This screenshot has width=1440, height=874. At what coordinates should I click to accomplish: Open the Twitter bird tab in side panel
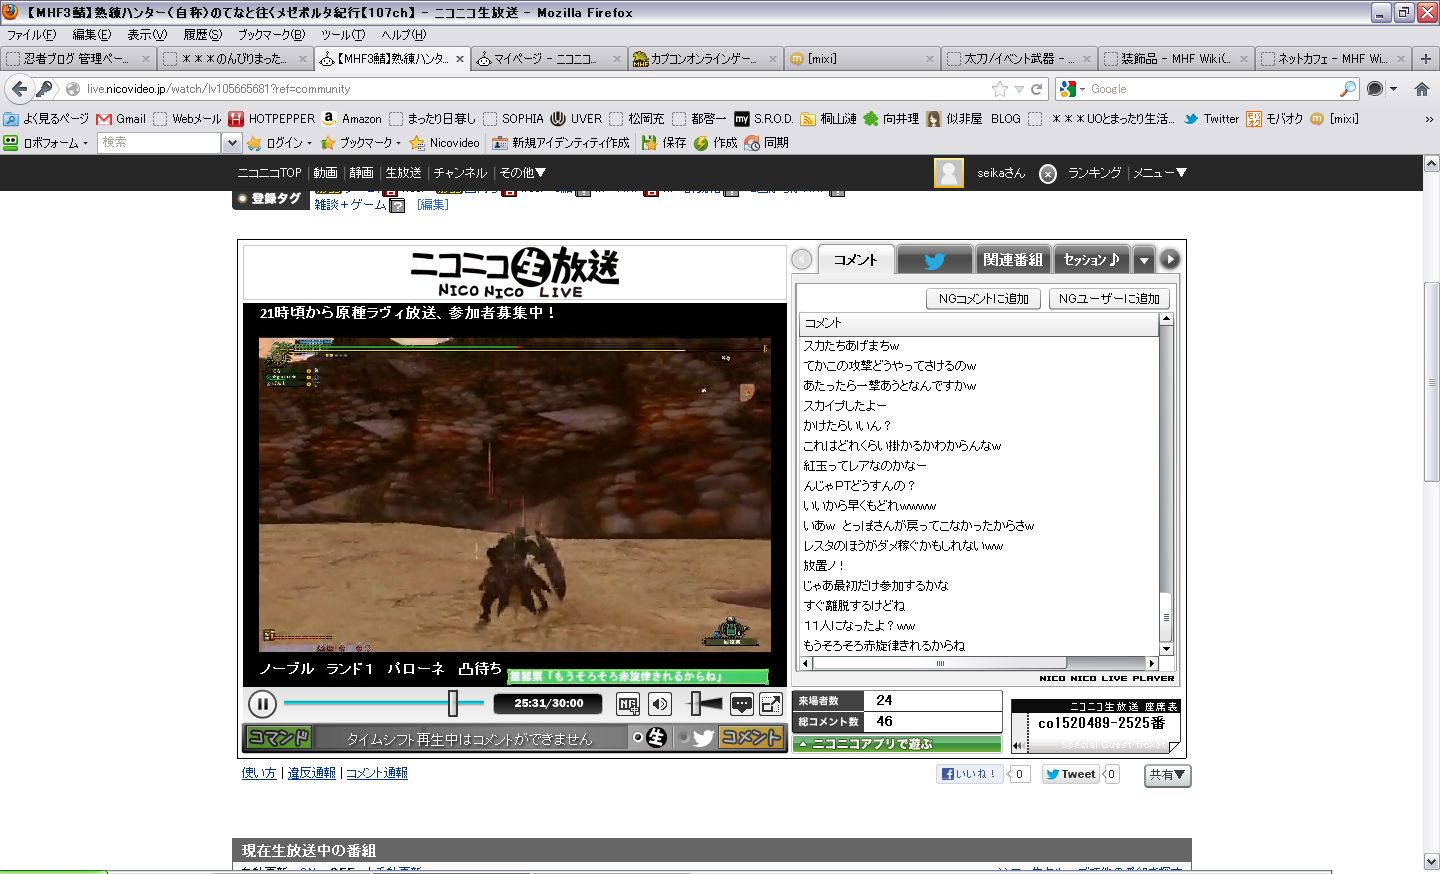tap(934, 260)
